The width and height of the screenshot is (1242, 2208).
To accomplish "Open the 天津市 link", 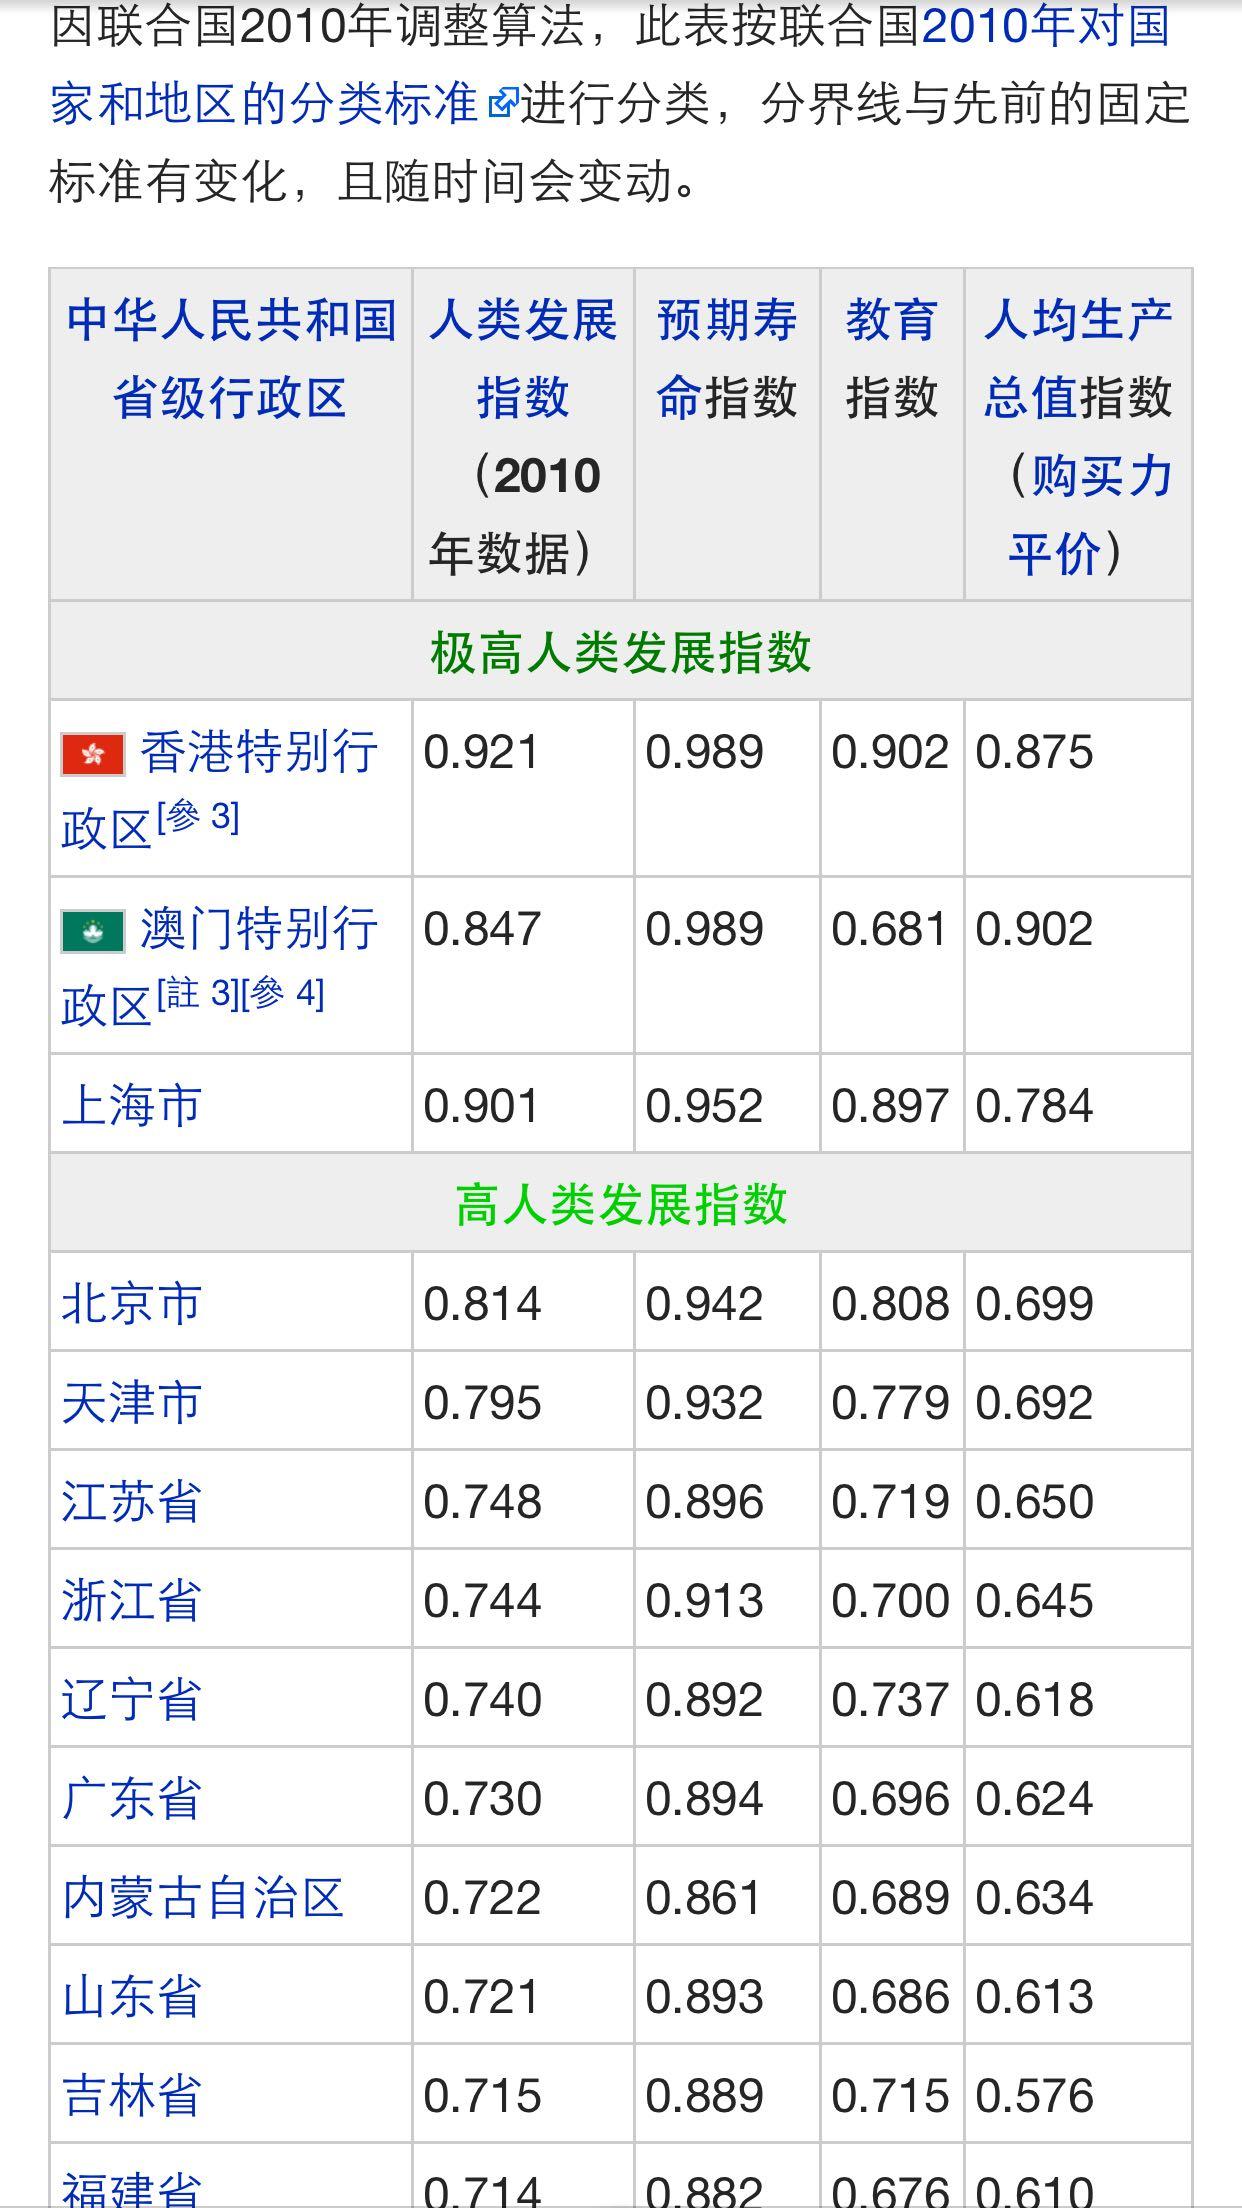I will click(x=132, y=1403).
